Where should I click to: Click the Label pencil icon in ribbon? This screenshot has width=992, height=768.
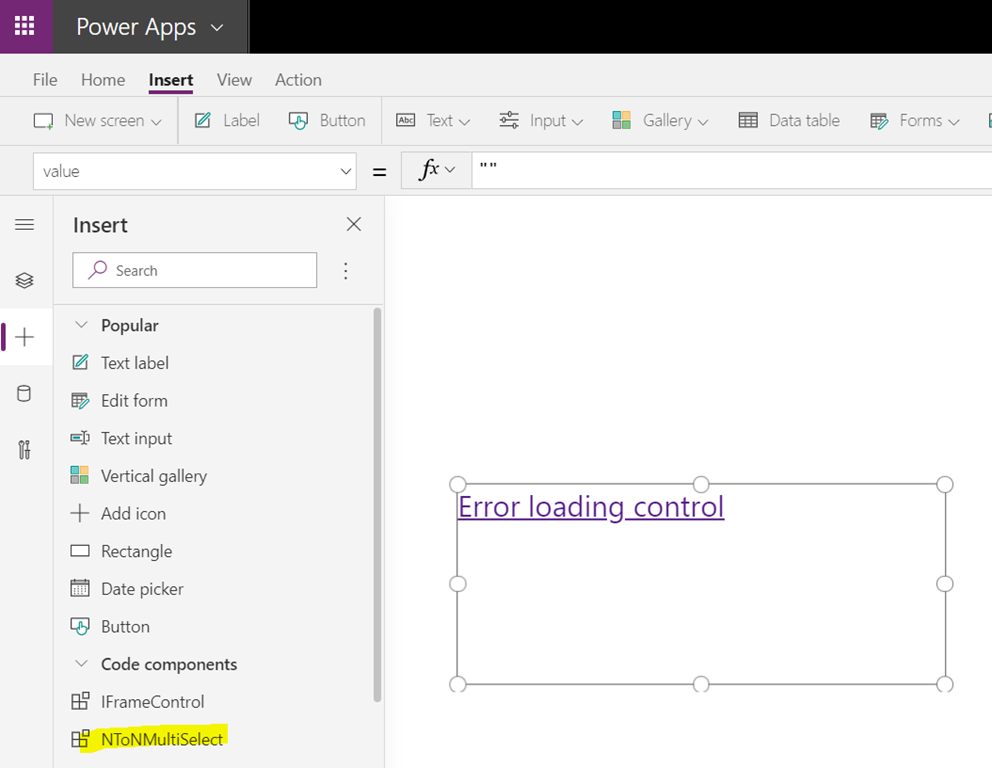[x=202, y=120]
